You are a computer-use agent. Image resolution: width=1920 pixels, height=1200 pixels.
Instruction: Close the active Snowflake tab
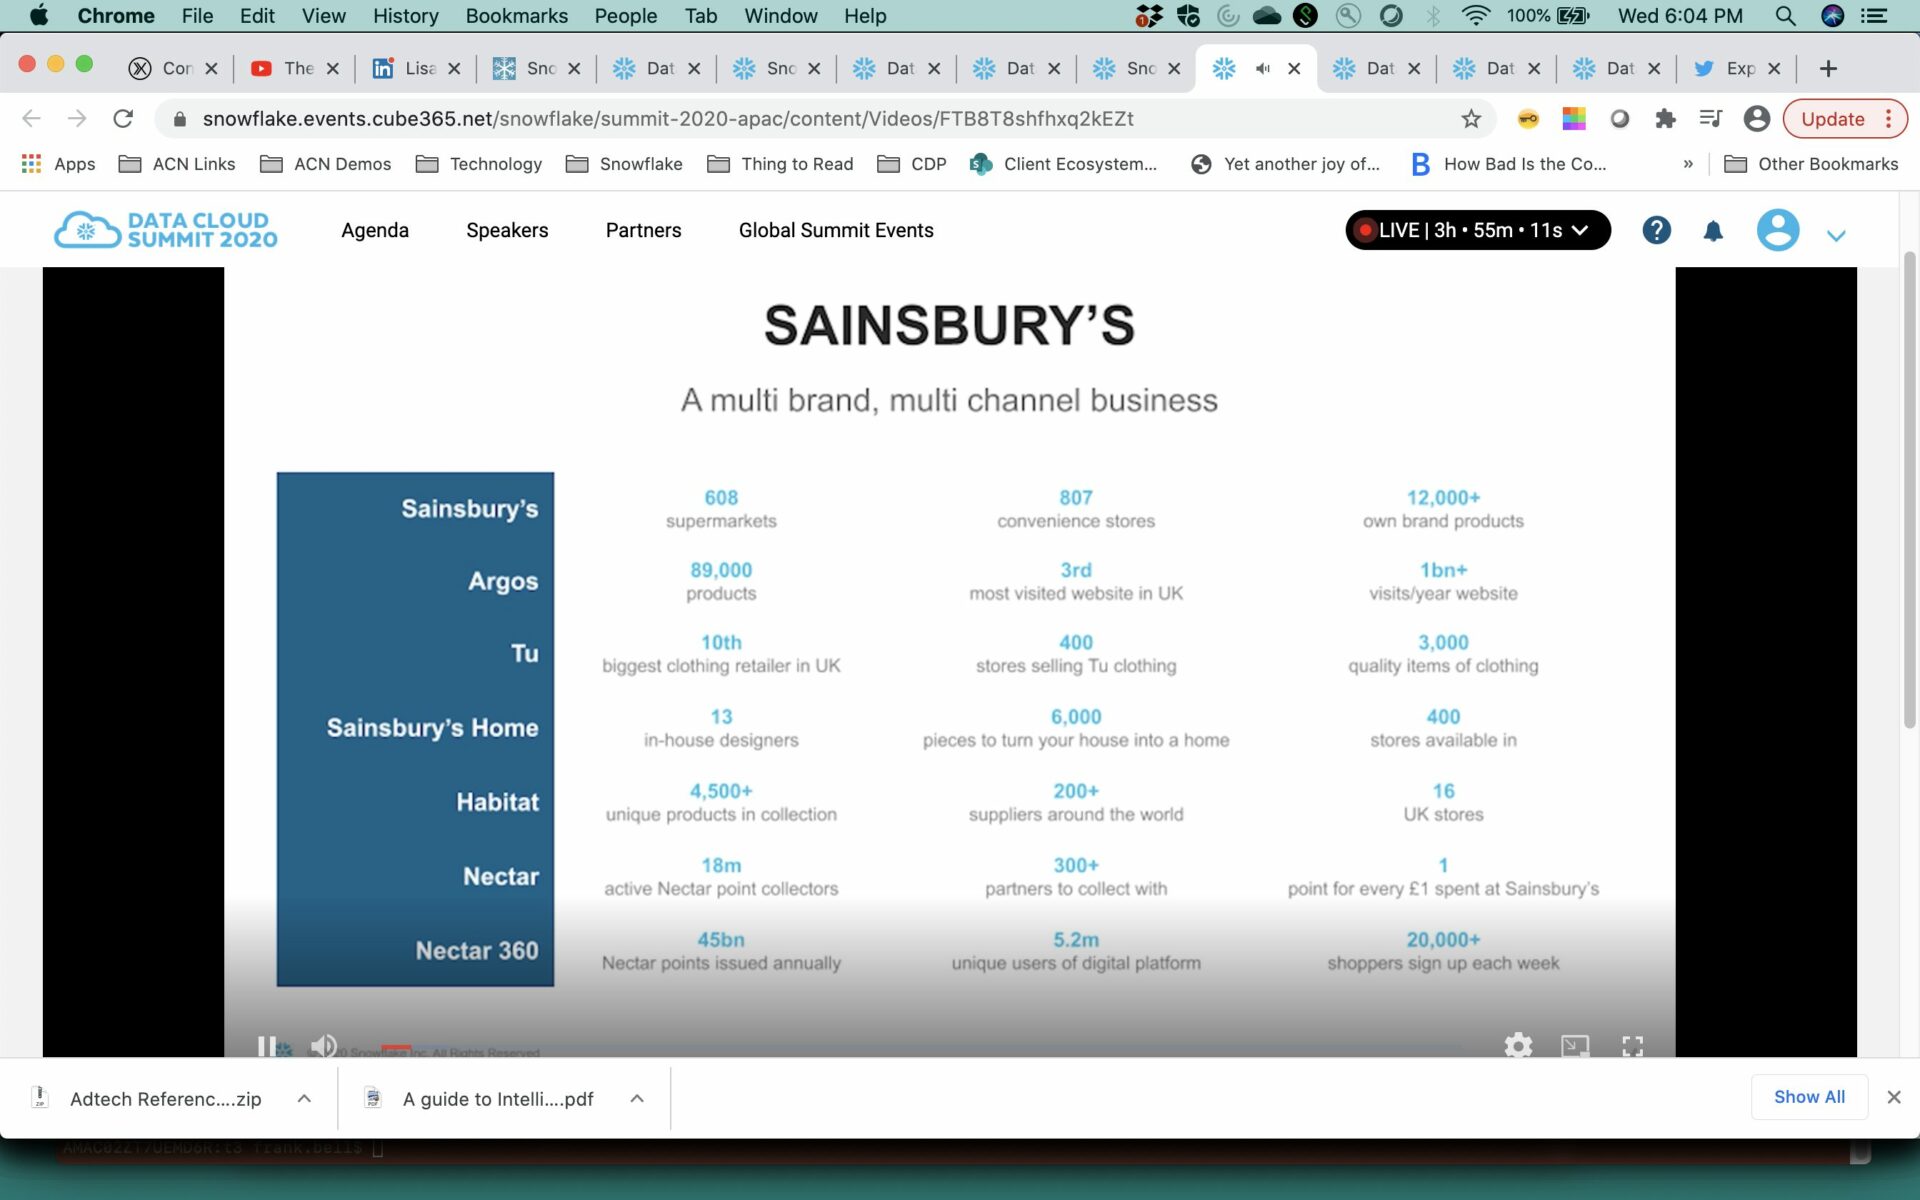(1294, 68)
